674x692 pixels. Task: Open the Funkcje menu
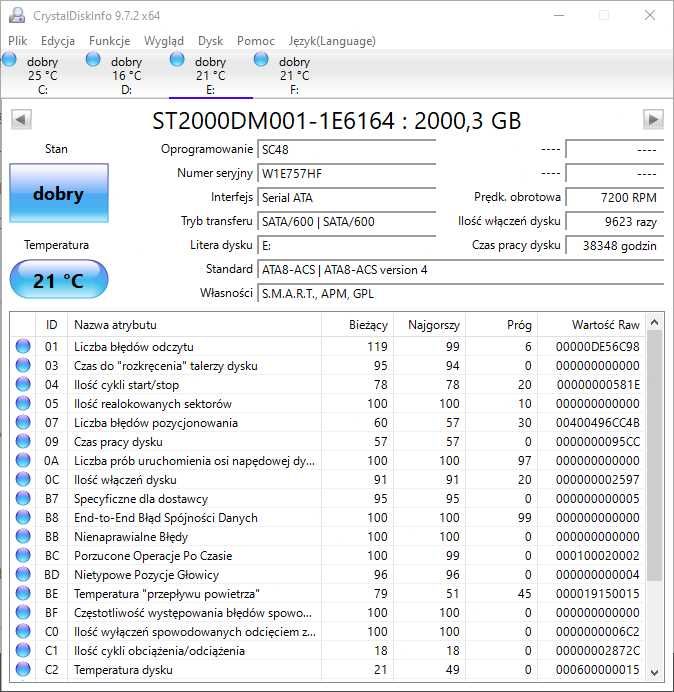pyautogui.click(x=109, y=41)
